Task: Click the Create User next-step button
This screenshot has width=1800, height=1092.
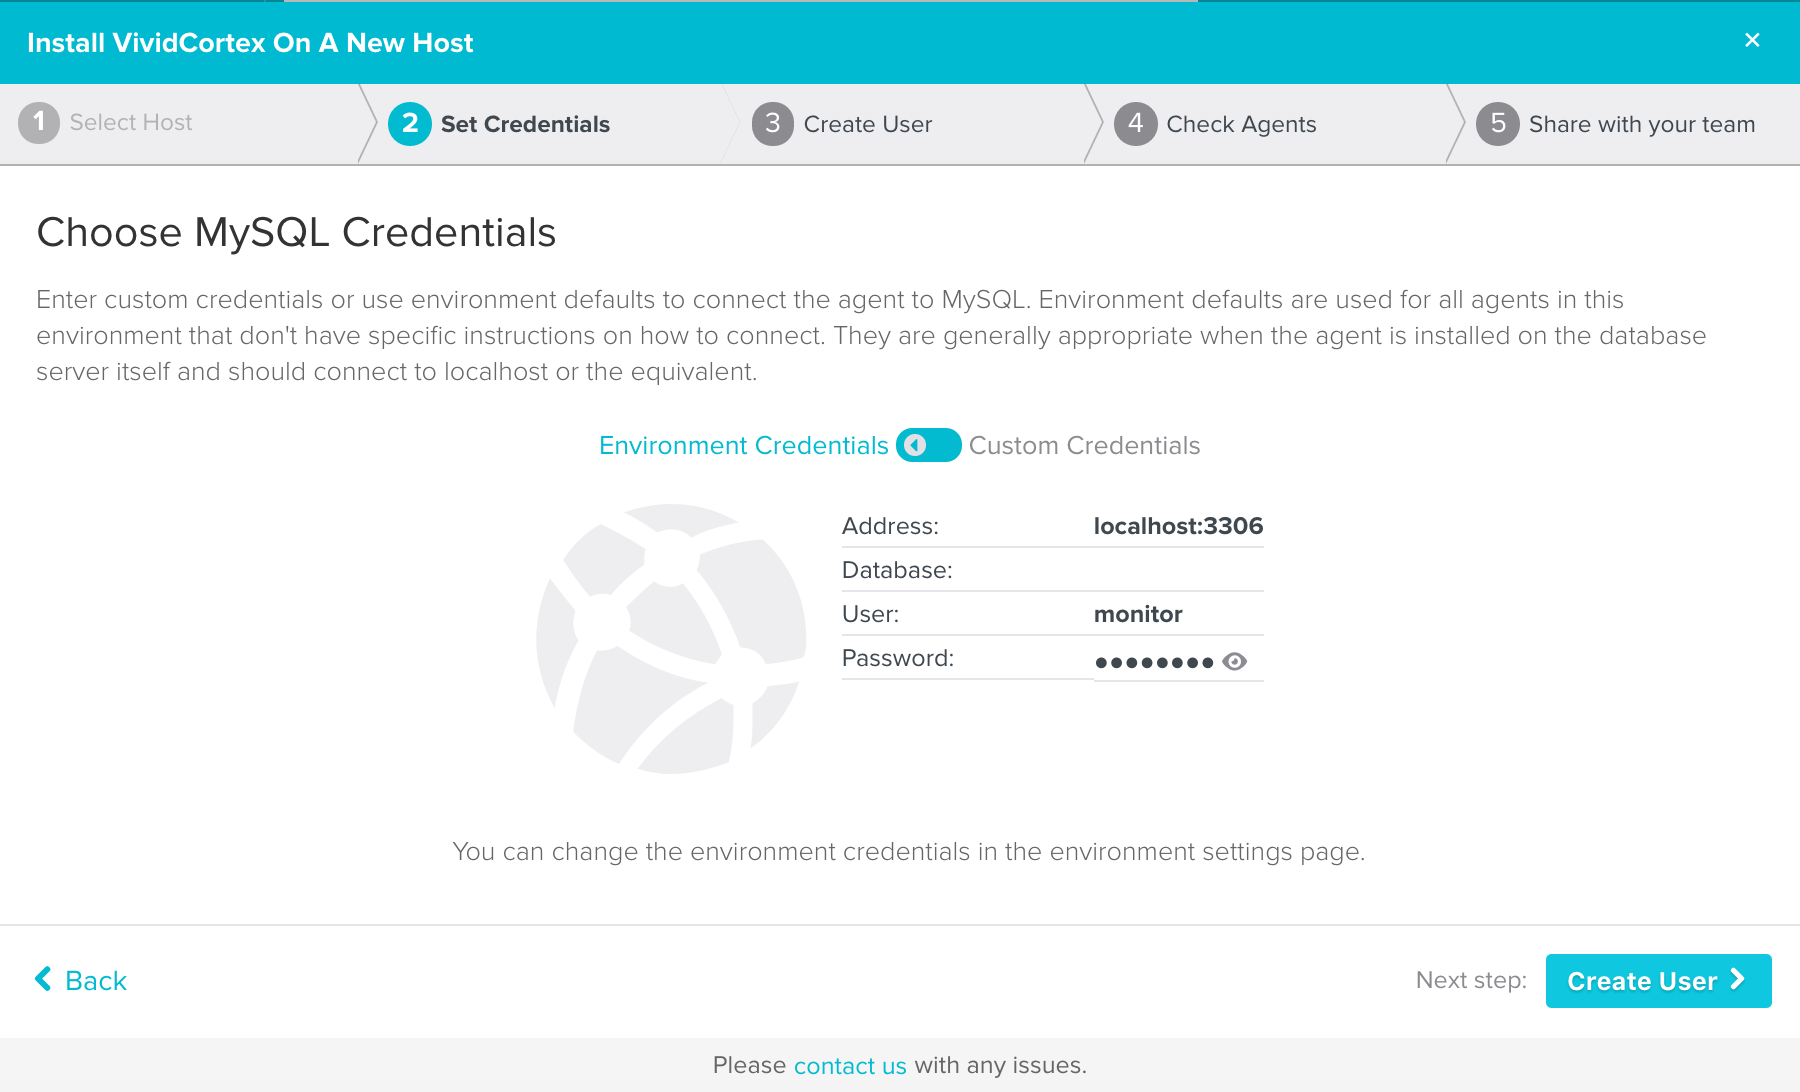Action: pyautogui.click(x=1658, y=981)
